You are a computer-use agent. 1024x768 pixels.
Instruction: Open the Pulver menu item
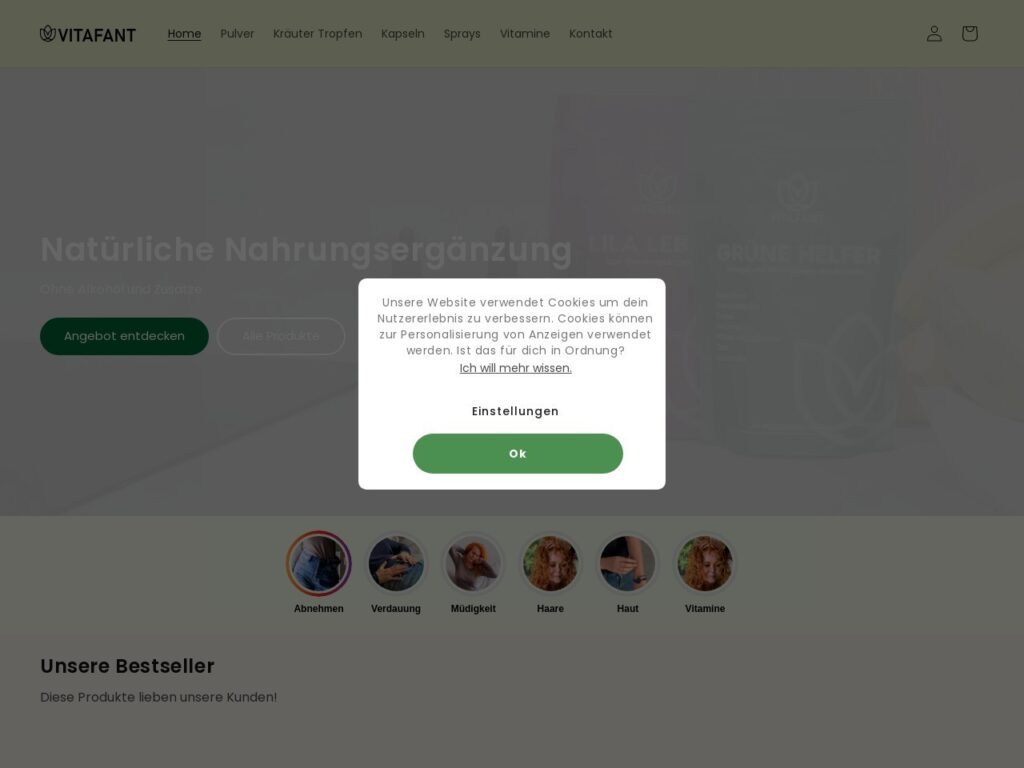[x=237, y=33]
